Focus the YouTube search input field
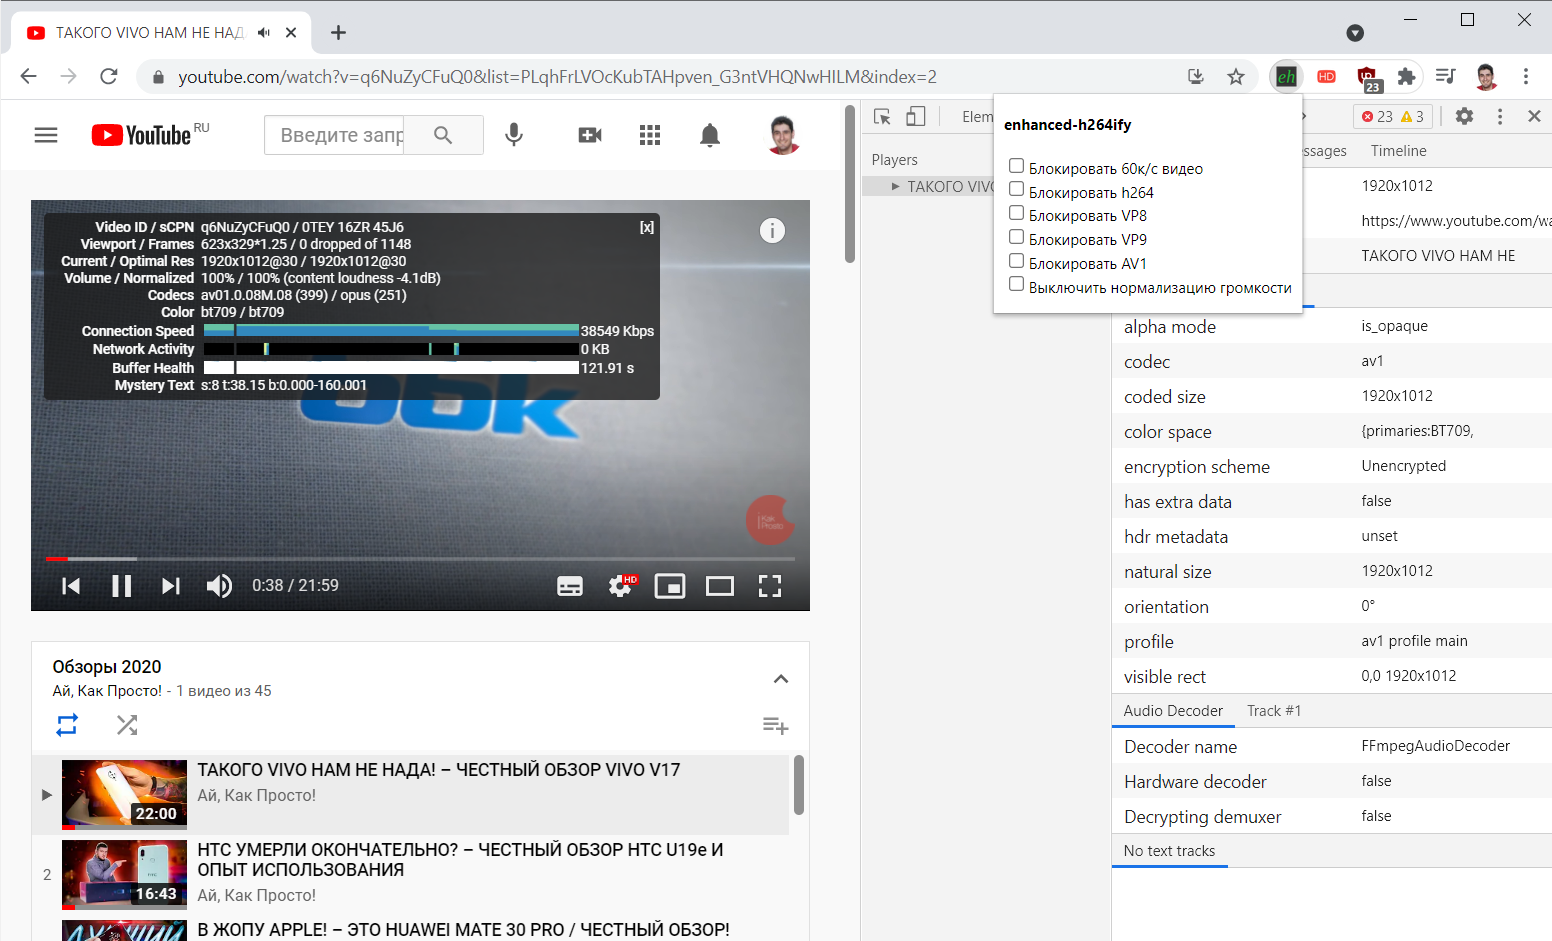1552x941 pixels. tap(334, 135)
